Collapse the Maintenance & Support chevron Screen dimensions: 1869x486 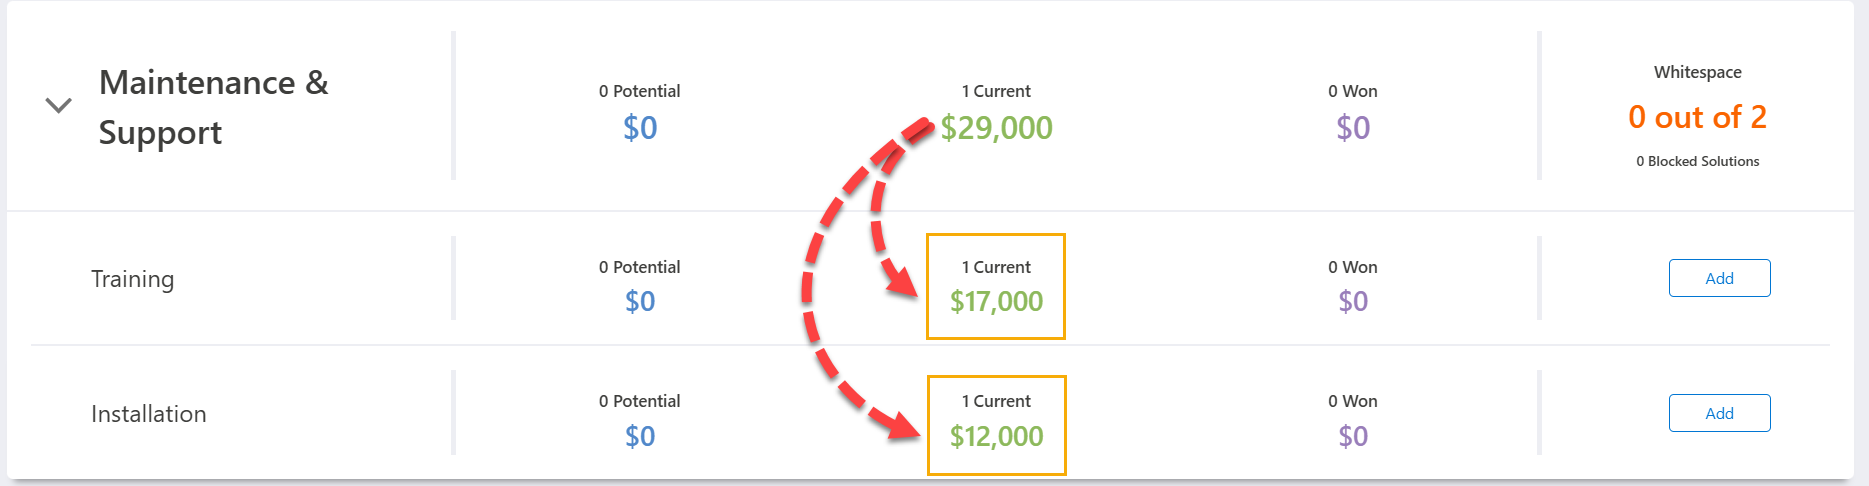59,105
